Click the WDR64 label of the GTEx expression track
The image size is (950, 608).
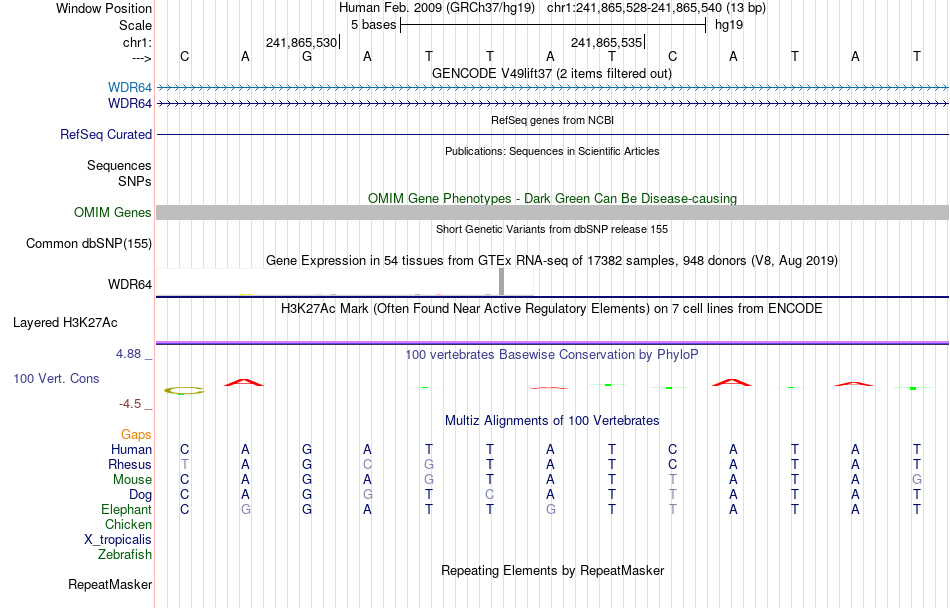click(130, 284)
